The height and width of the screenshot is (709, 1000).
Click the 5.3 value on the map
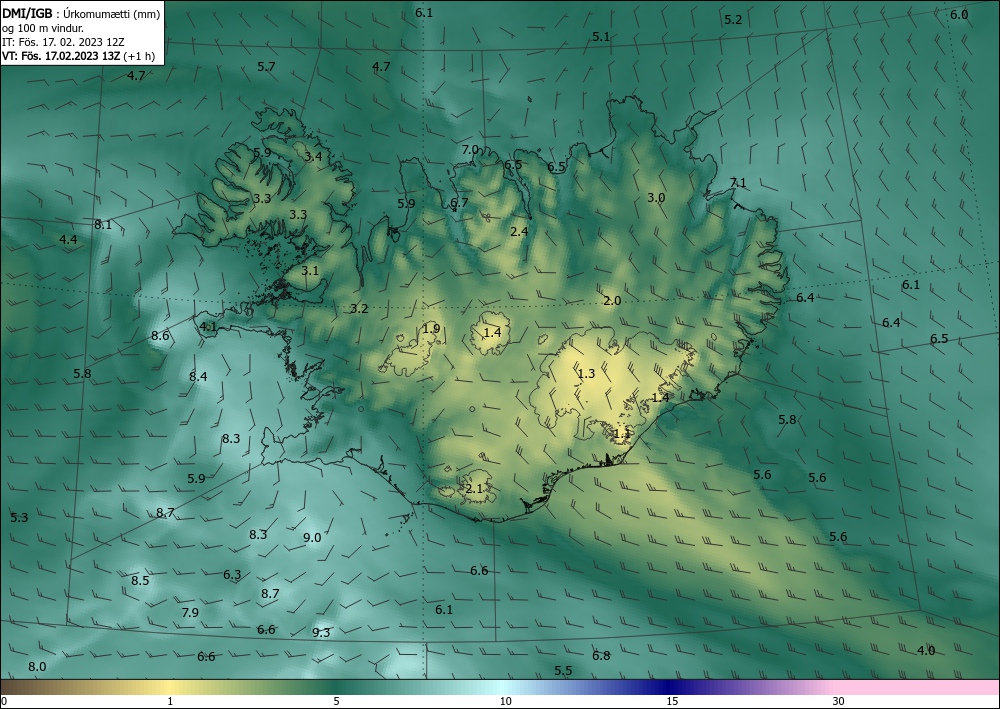point(19,517)
